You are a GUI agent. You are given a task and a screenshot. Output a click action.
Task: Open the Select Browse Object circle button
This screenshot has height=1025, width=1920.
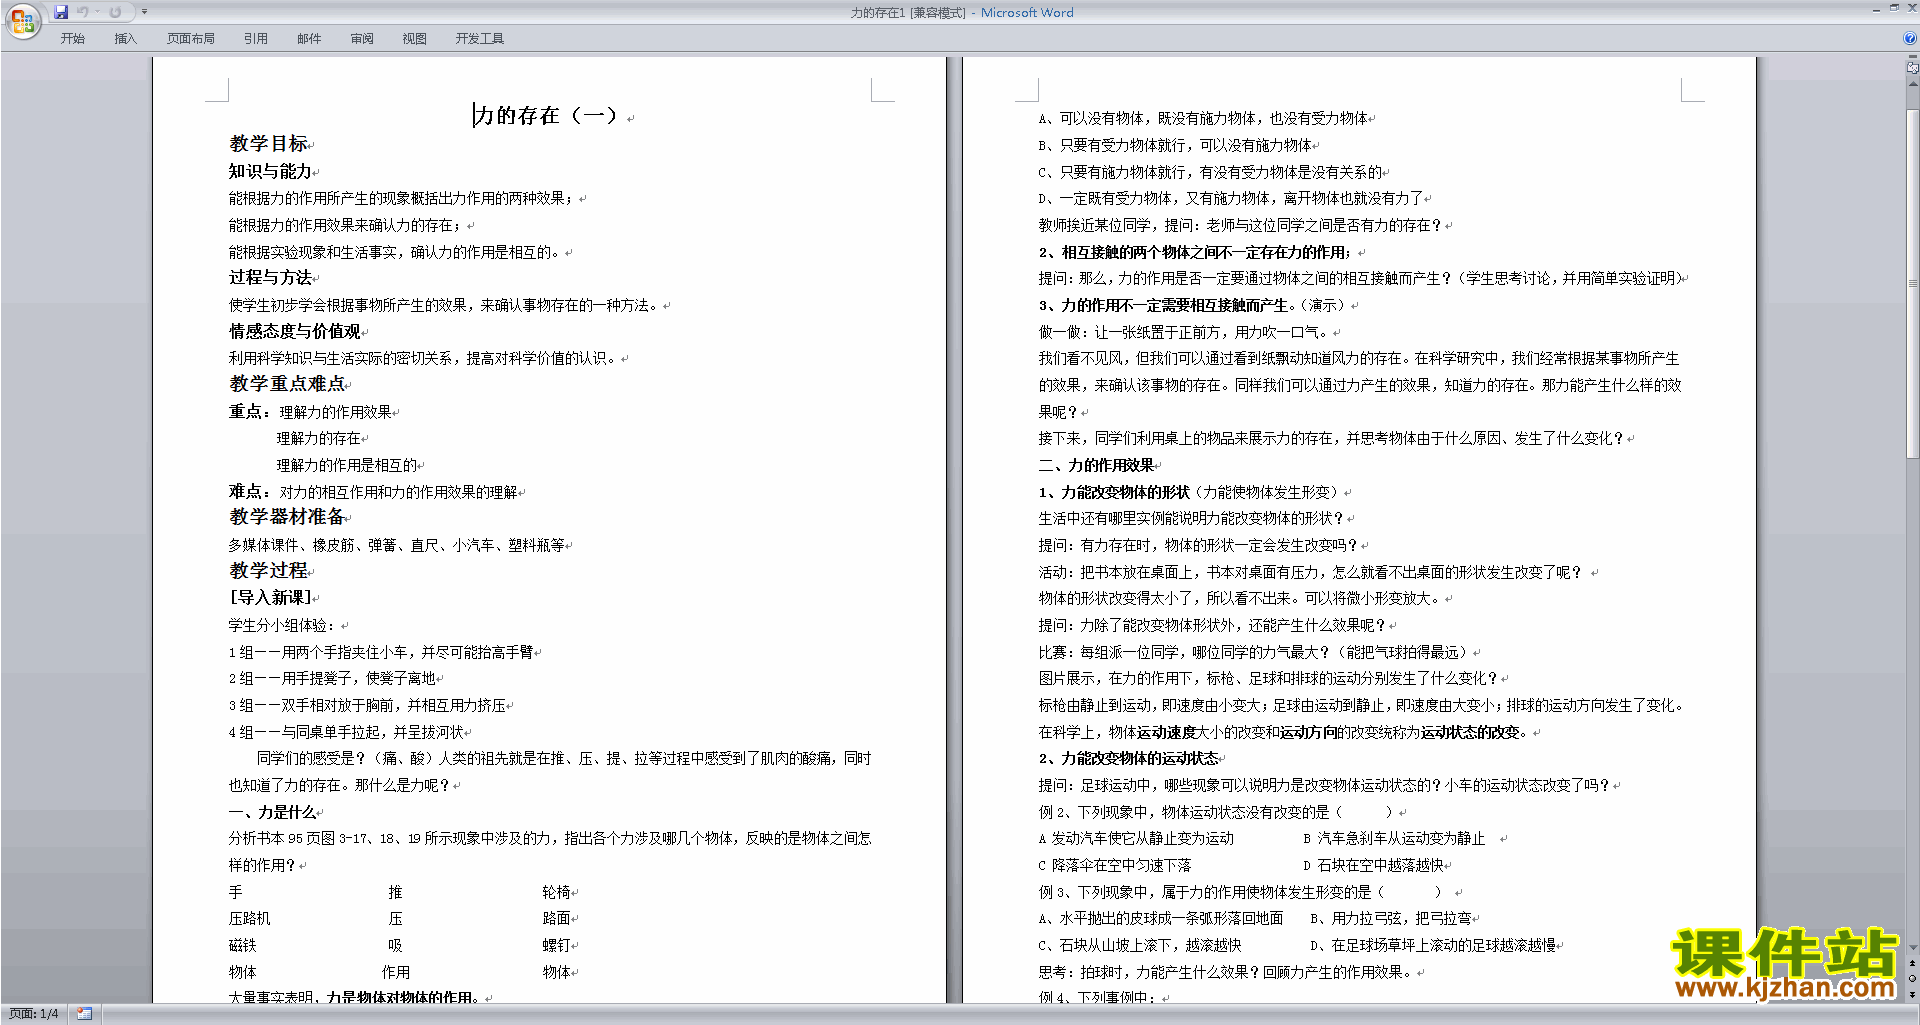coord(1912,978)
